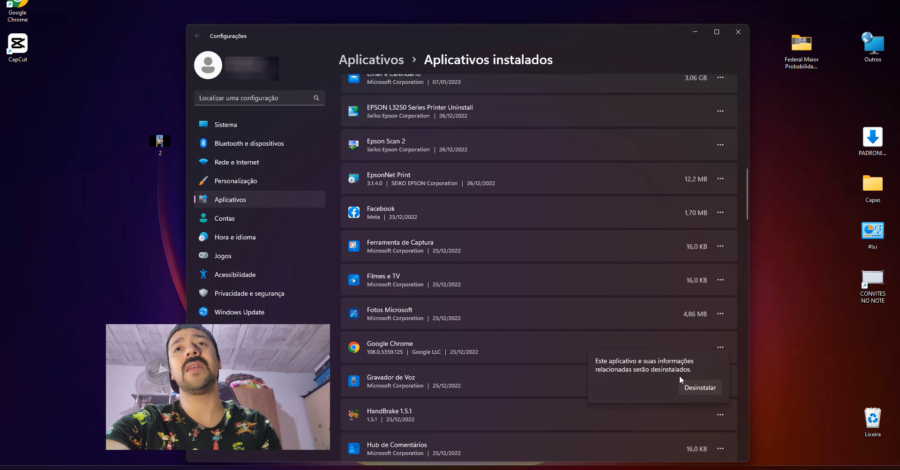Open more options for Epson Scan 2
900x470 pixels.
[x=720, y=145]
